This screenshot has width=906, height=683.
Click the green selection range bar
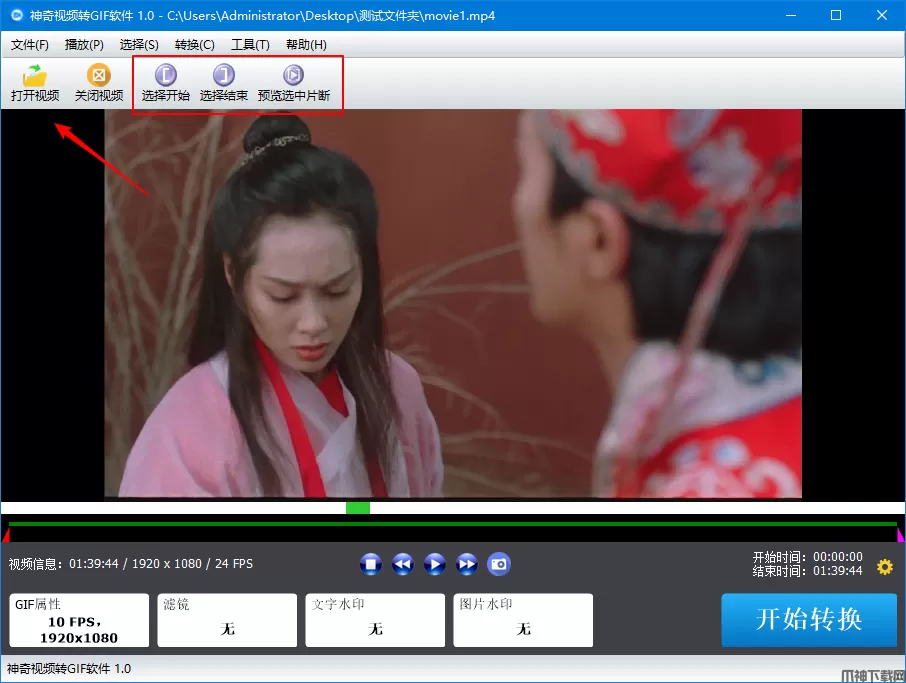452,524
